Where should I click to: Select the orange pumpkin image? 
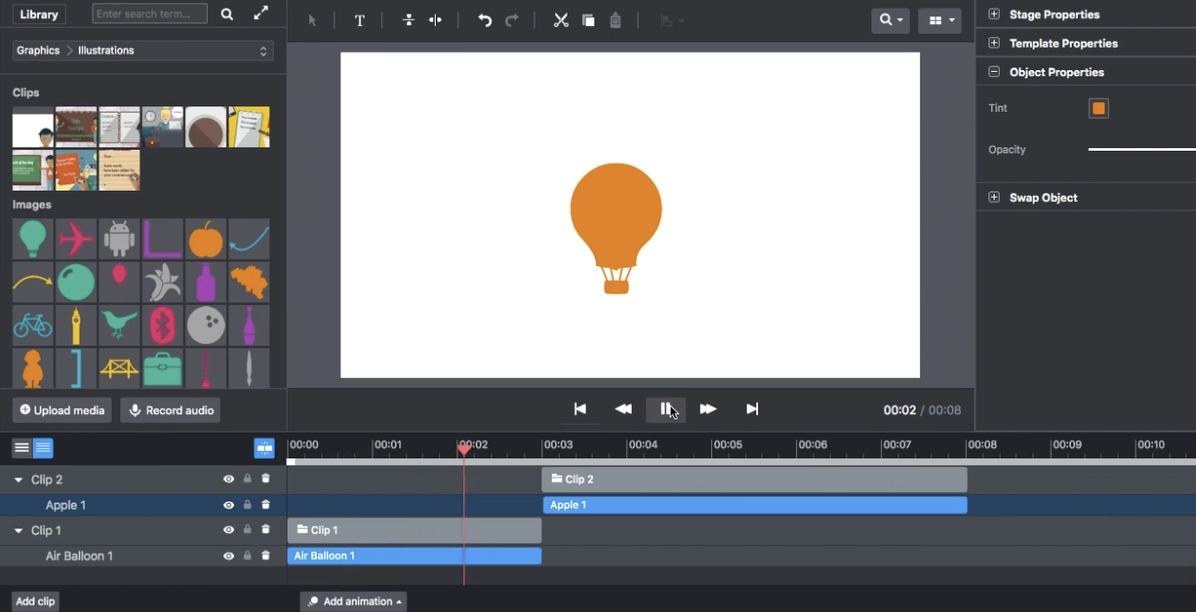[205, 239]
